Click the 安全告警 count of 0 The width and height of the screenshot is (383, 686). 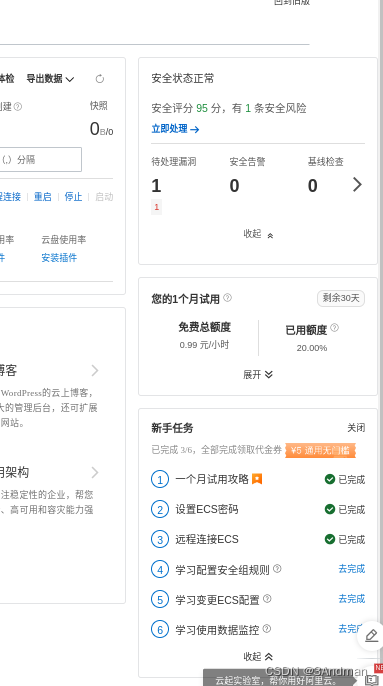click(x=235, y=186)
